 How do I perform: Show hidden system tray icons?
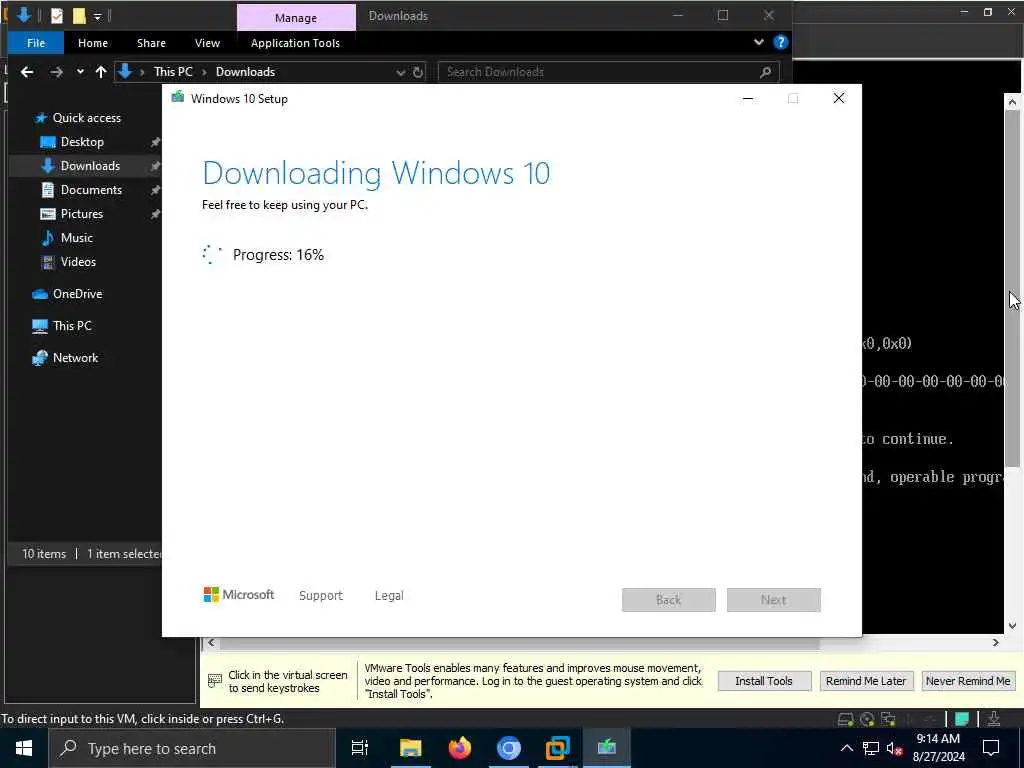[x=846, y=748]
